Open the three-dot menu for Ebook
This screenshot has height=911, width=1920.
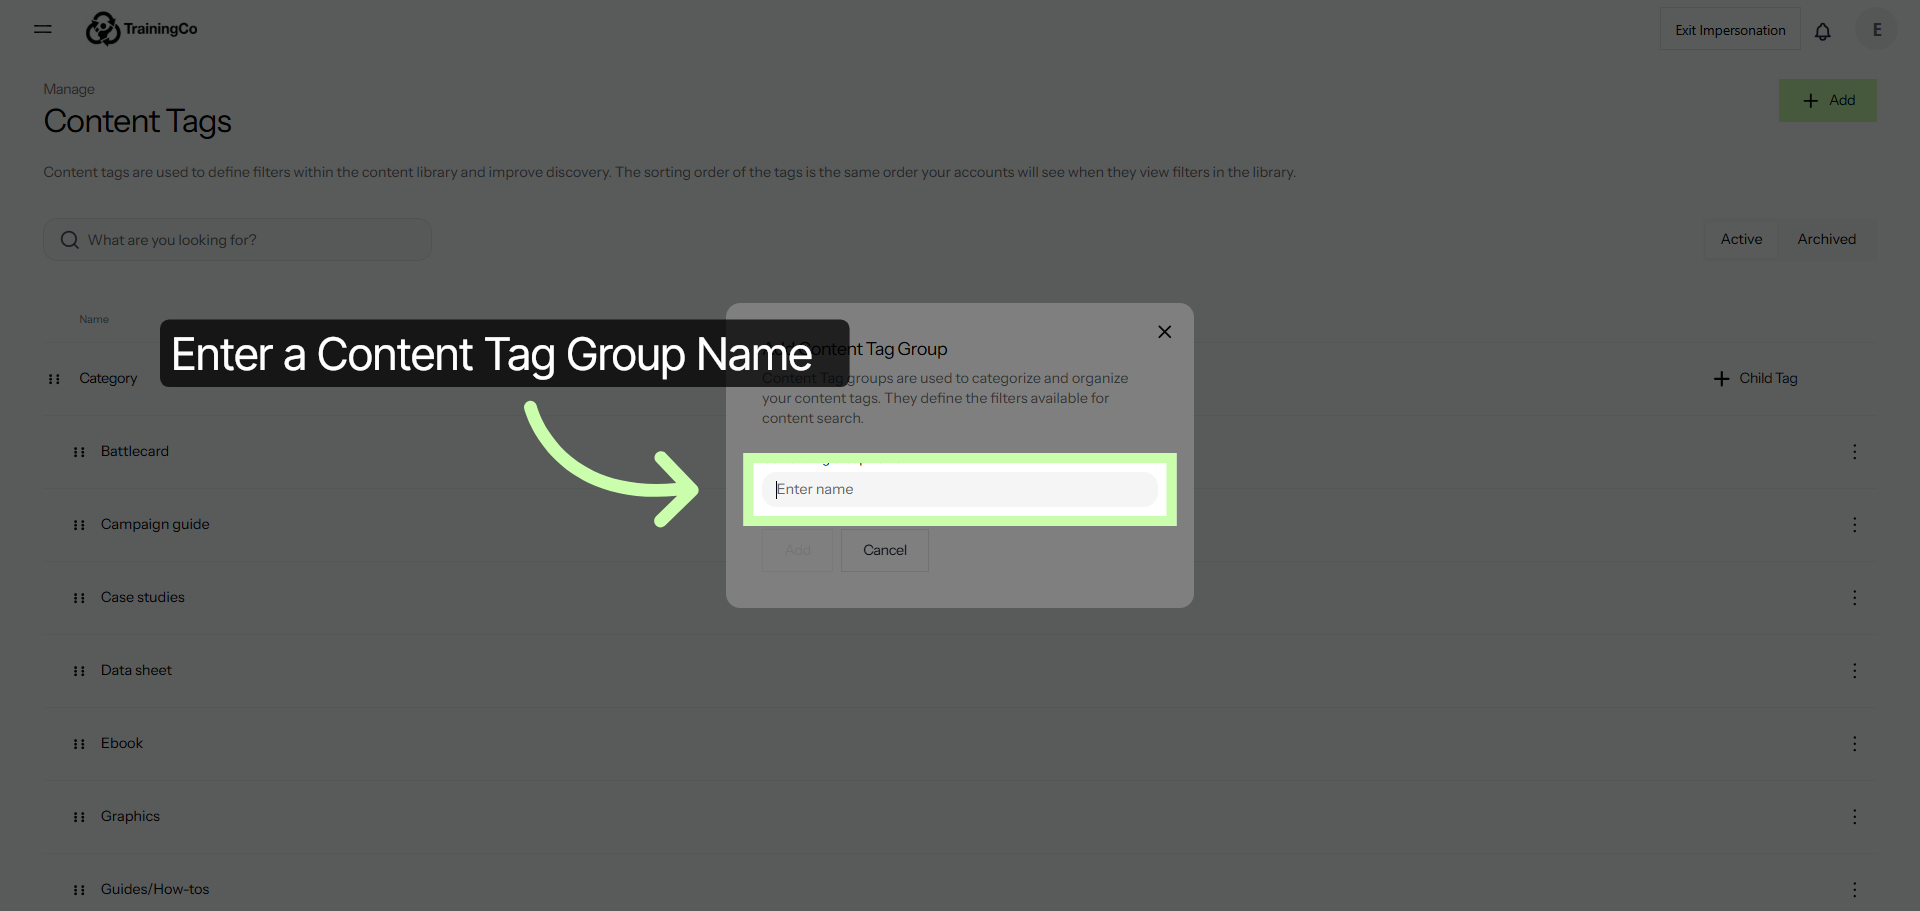click(x=1854, y=744)
